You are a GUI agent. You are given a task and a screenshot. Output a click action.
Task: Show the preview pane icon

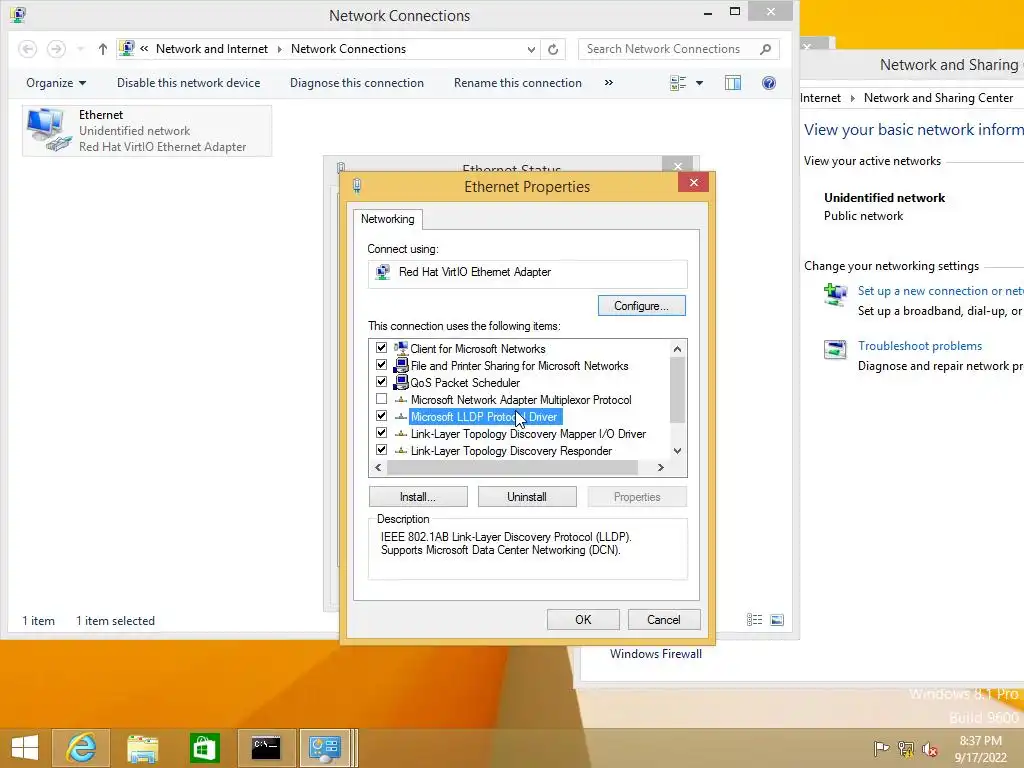tap(733, 83)
